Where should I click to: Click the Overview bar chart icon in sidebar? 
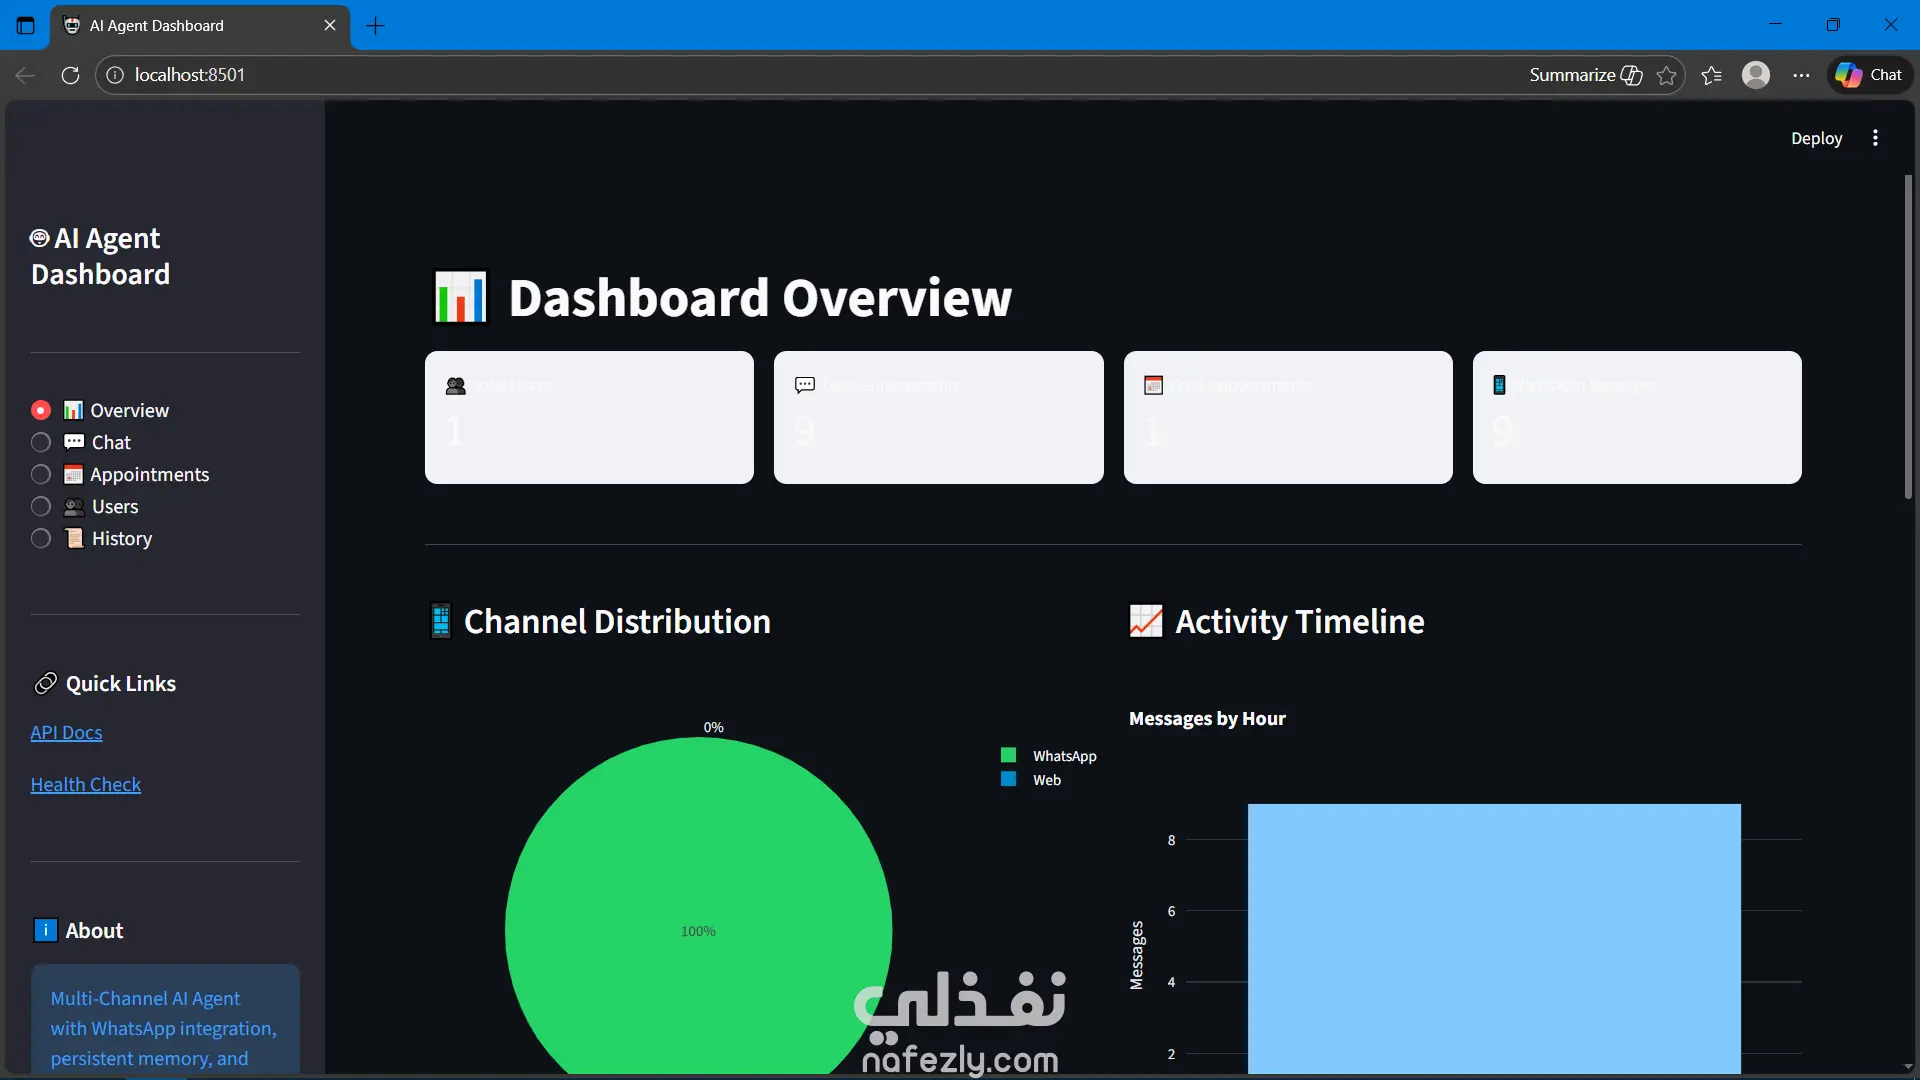[x=73, y=410]
